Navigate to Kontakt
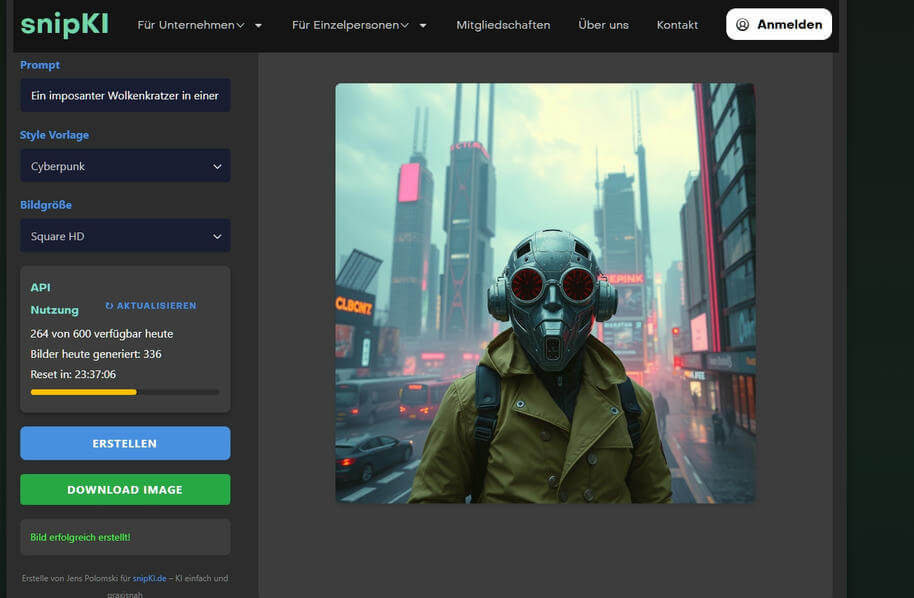Image resolution: width=914 pixels, height=598 pixels. [x=677, y=25]
